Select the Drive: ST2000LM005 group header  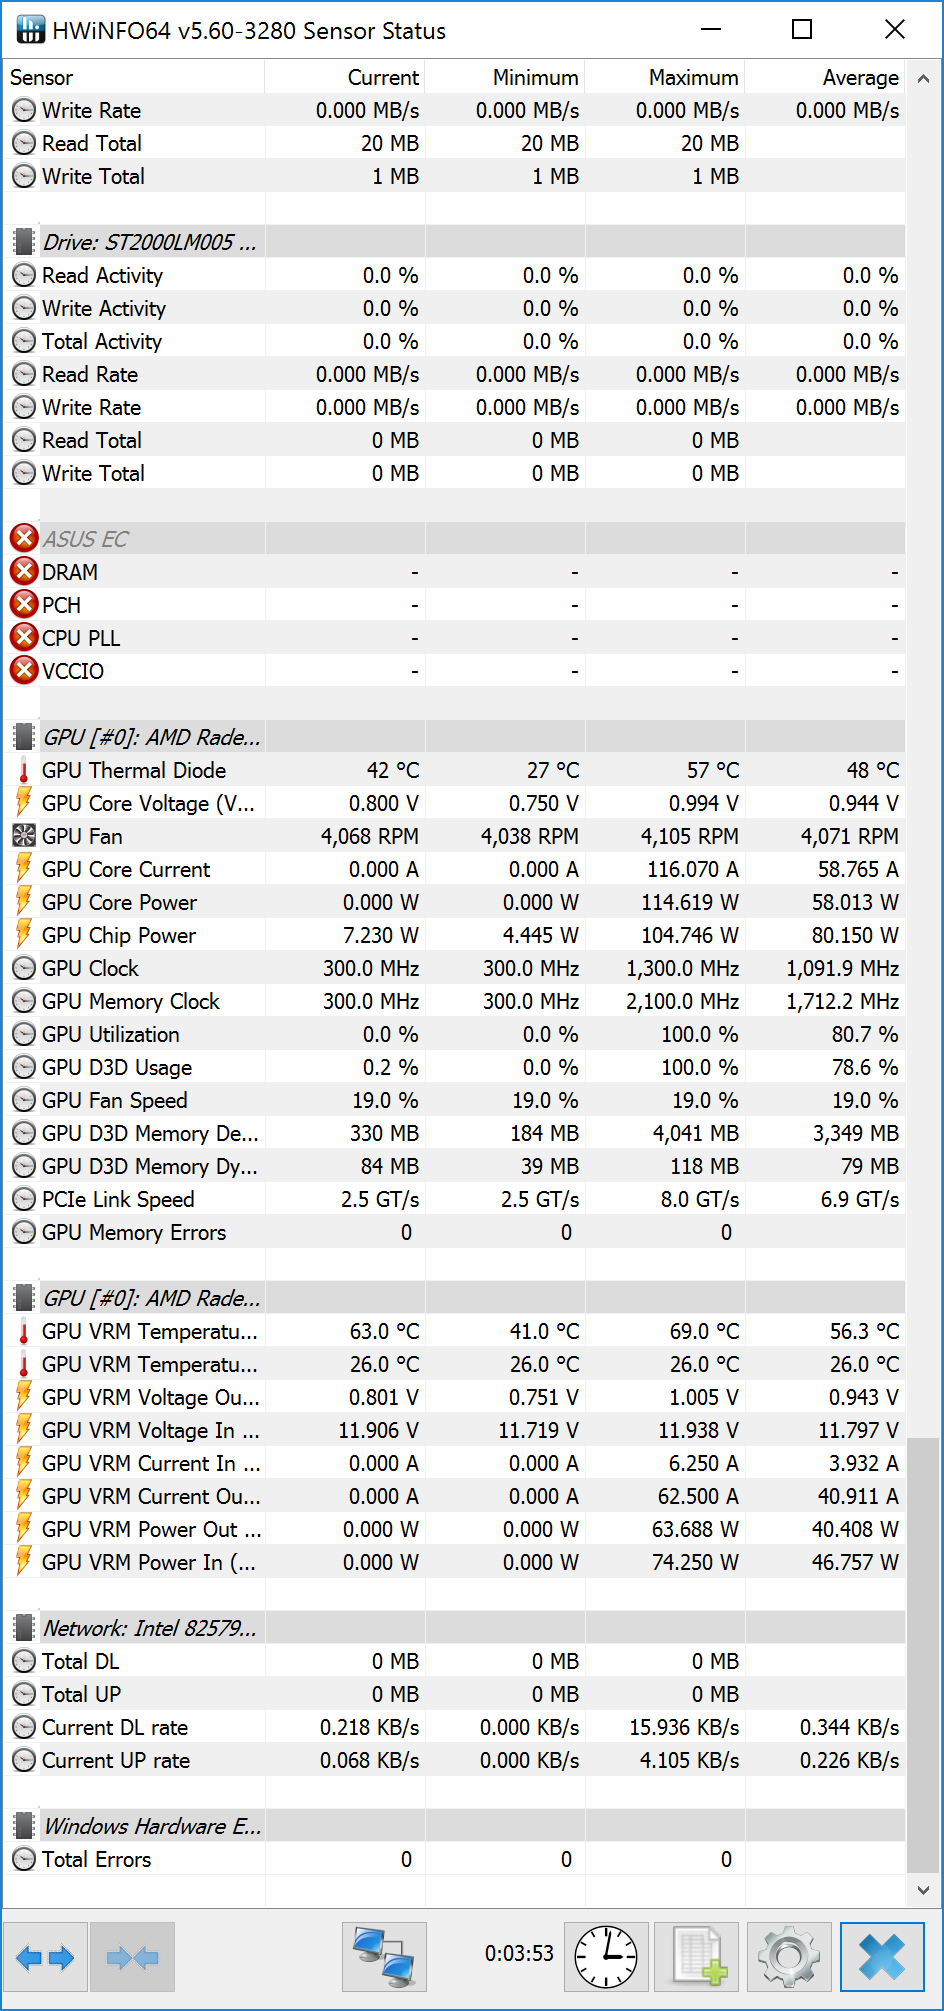click(x=148, y=242)
